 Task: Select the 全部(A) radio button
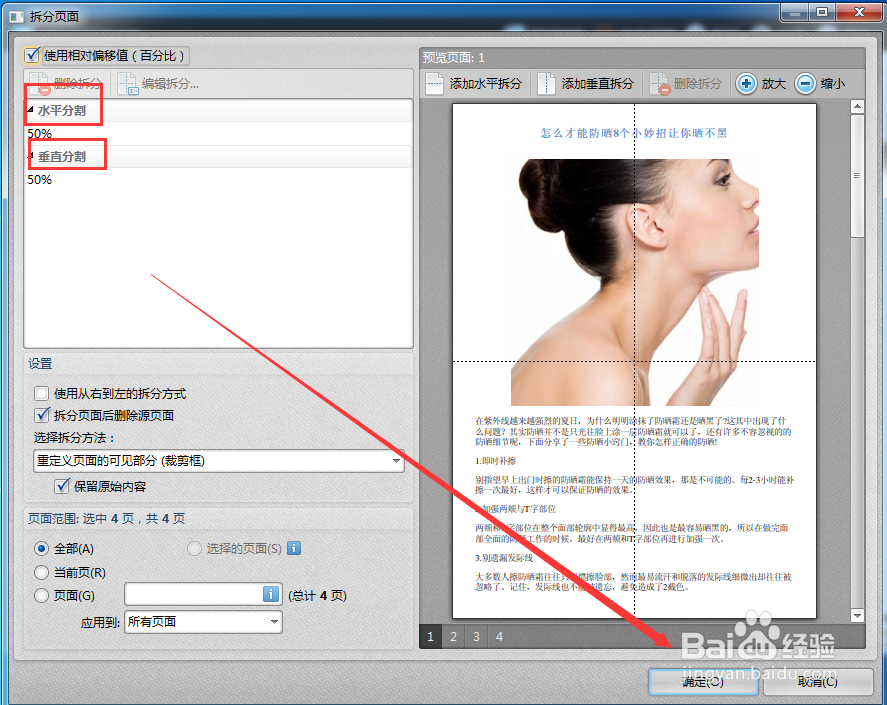(41, 548)
